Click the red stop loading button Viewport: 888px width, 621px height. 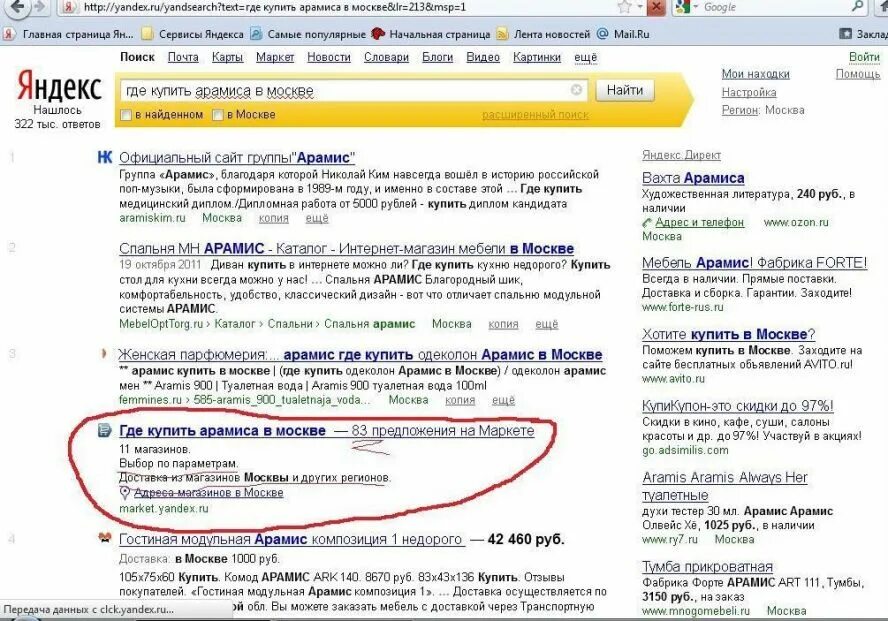coord(656,7)
